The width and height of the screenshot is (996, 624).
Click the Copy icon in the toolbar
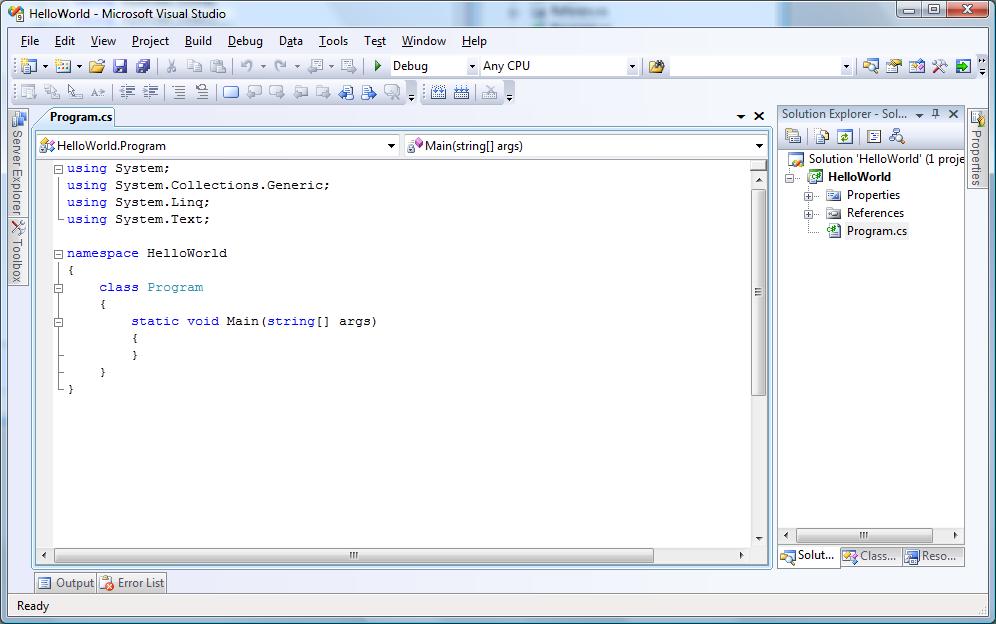(x=194, y=66)
